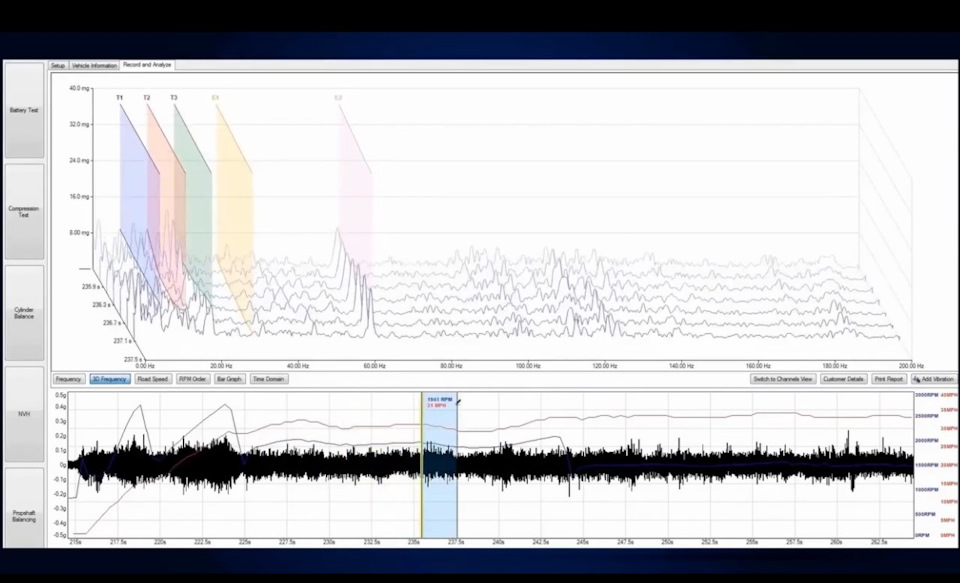Select the T3 vibration marker label
Screen dimensions: 960x583
pos(173,98)
